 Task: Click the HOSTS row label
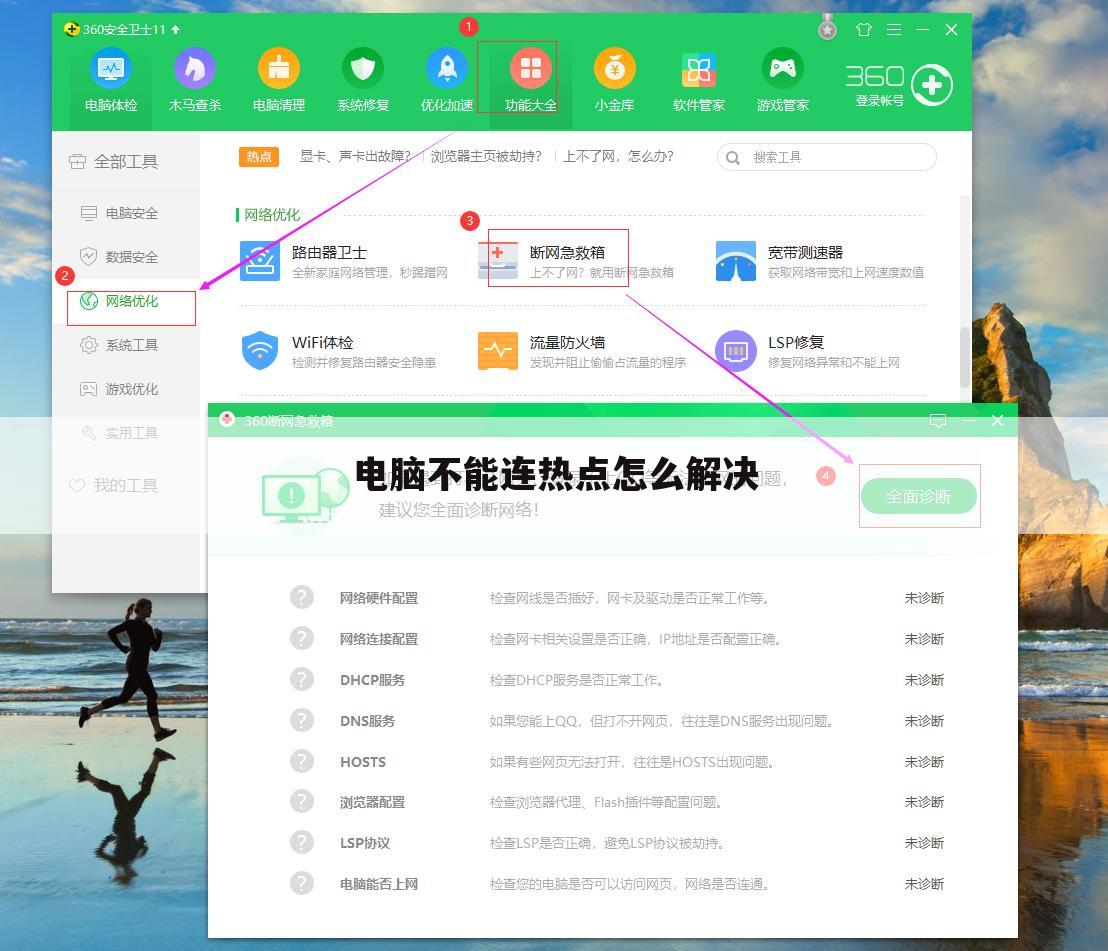pyautogui.click(x=363, y=762)
